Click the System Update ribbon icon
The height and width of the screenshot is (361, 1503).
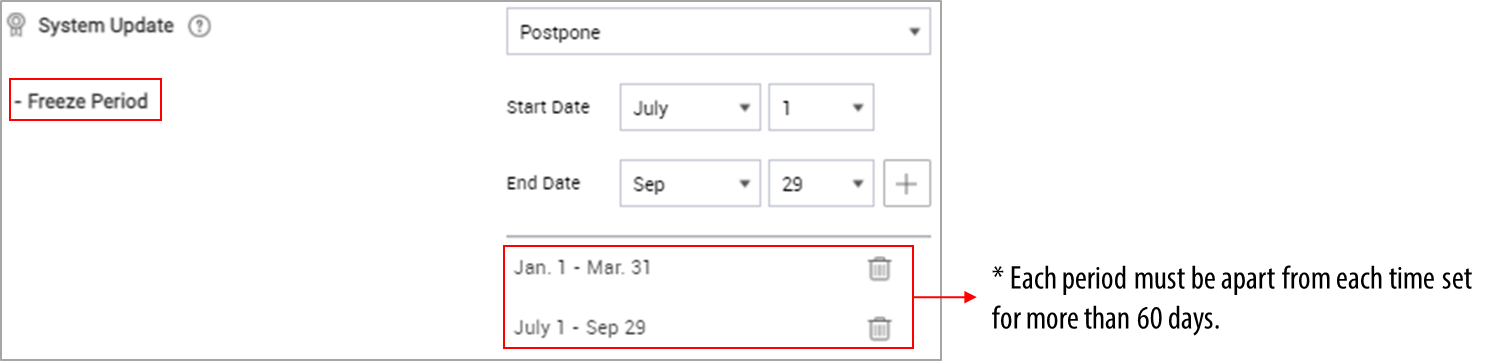coord(17,28)
